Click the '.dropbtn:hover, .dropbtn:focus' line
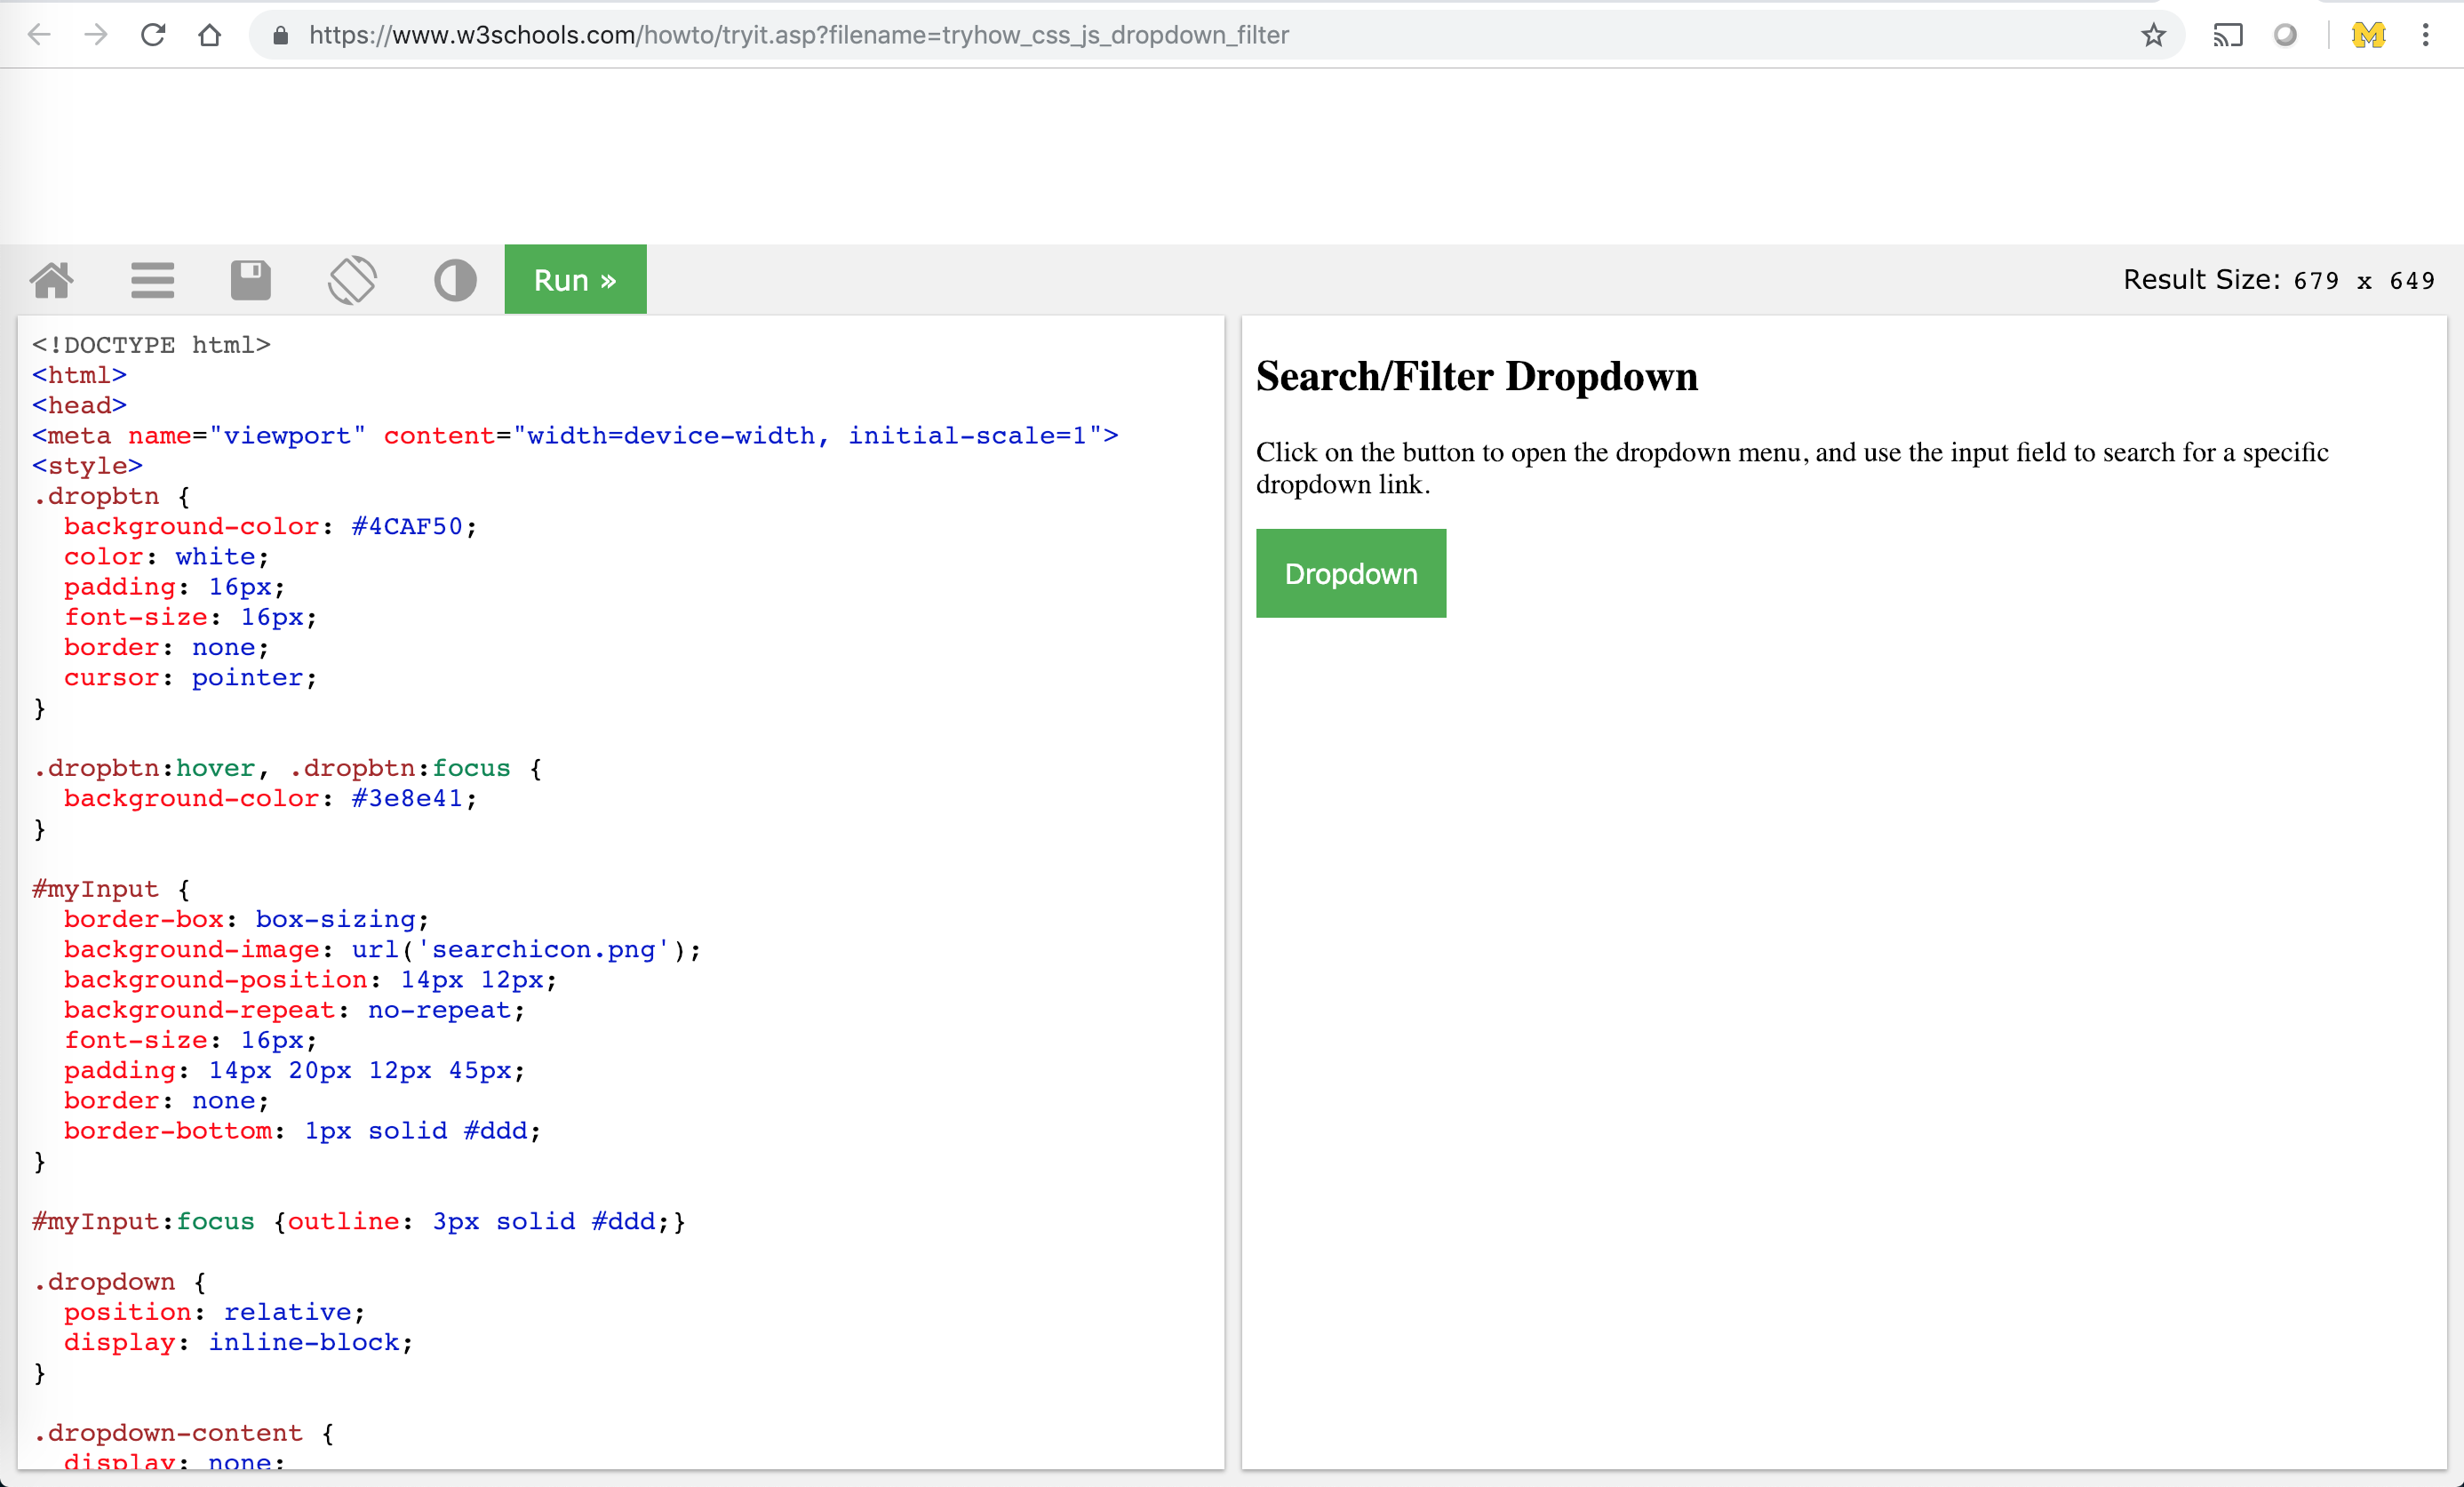Image resolution: width=2464 pixels, height=1487 pixels. point(287,768)
